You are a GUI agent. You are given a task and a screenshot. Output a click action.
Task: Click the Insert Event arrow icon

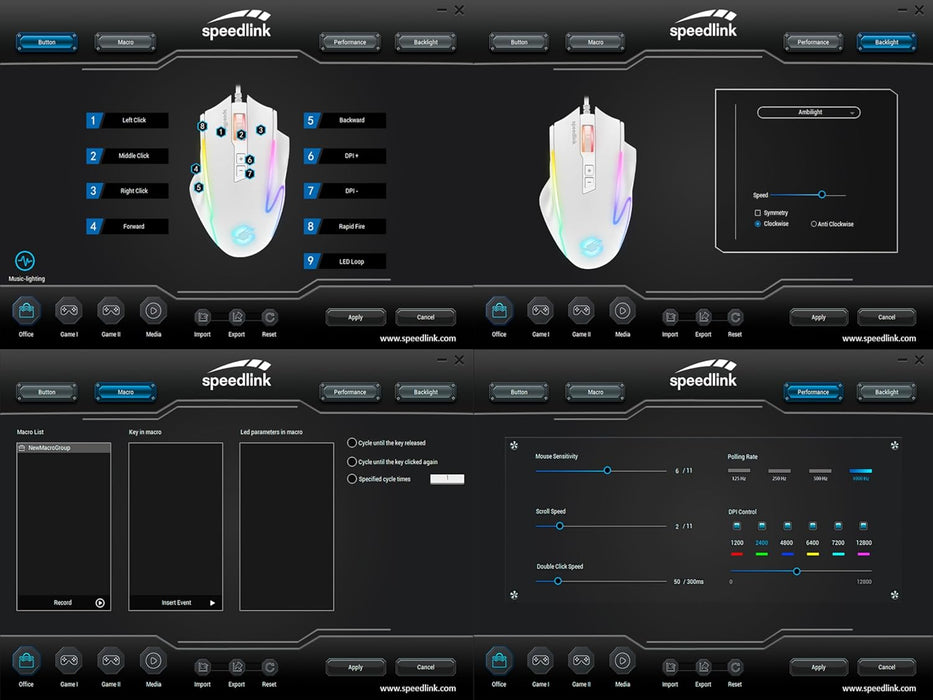pos(212,603)
